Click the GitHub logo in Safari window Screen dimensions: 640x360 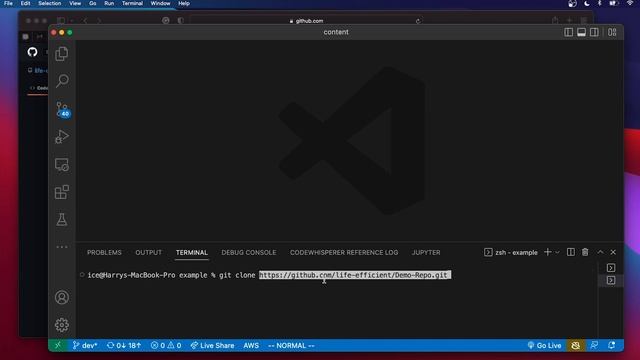pyautogui.click(x=32, y=52)
